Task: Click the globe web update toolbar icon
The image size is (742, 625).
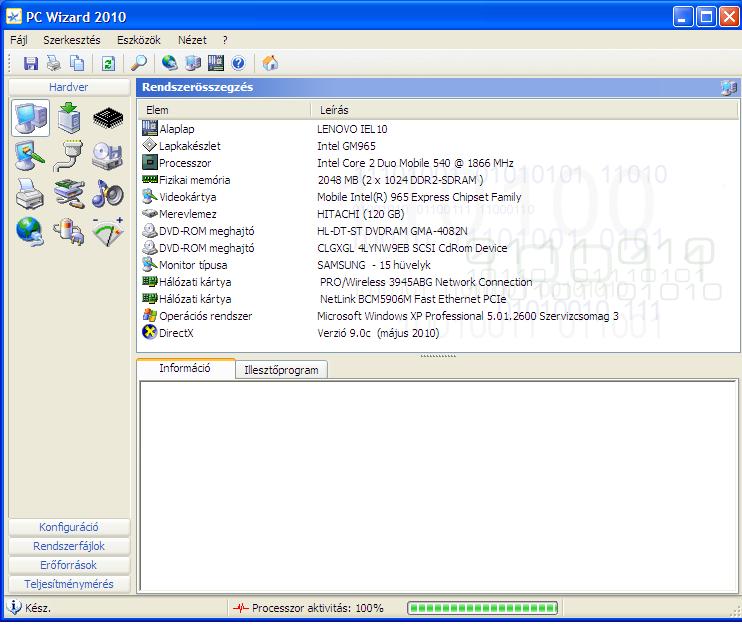Action: [170, 63]
